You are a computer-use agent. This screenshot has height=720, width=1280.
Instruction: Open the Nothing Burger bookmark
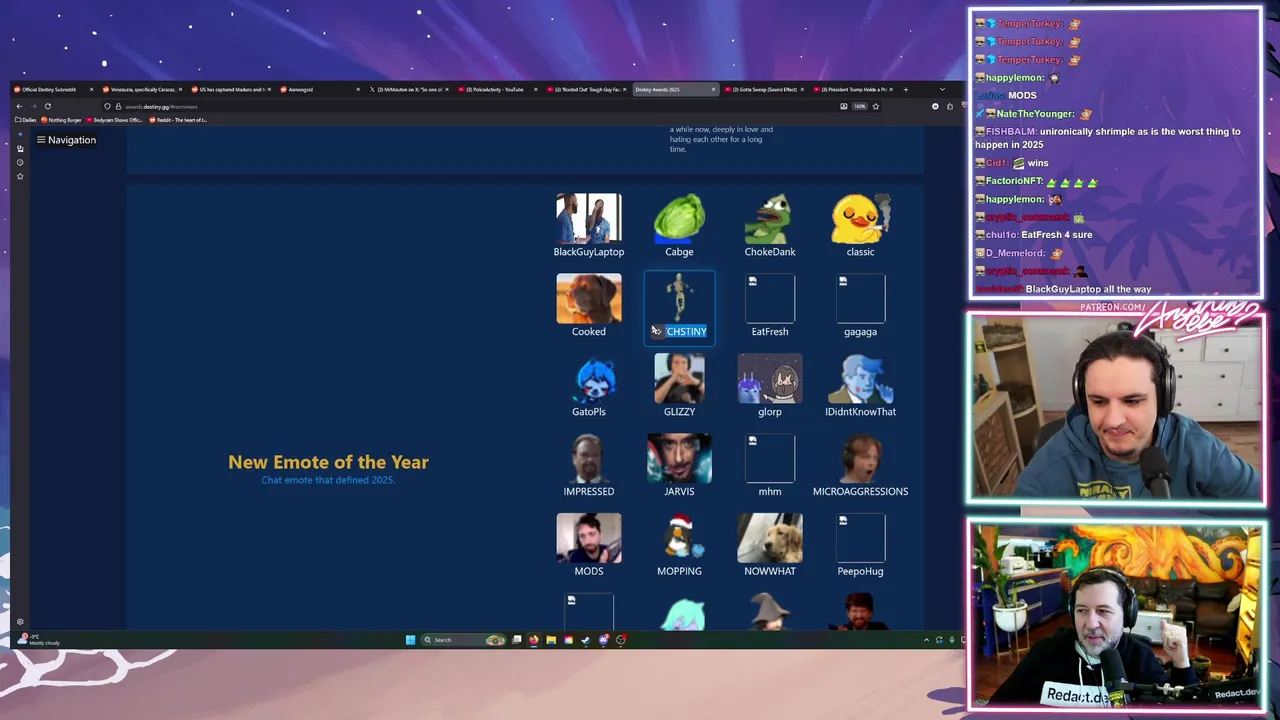[62, 120]
